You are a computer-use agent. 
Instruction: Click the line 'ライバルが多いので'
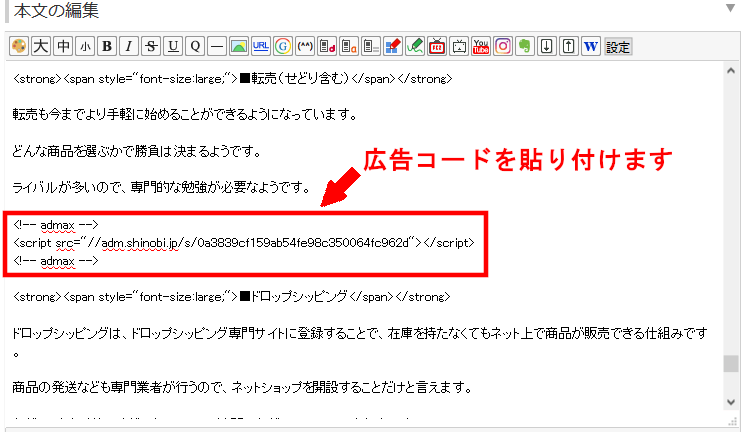(x=161, y=188)
